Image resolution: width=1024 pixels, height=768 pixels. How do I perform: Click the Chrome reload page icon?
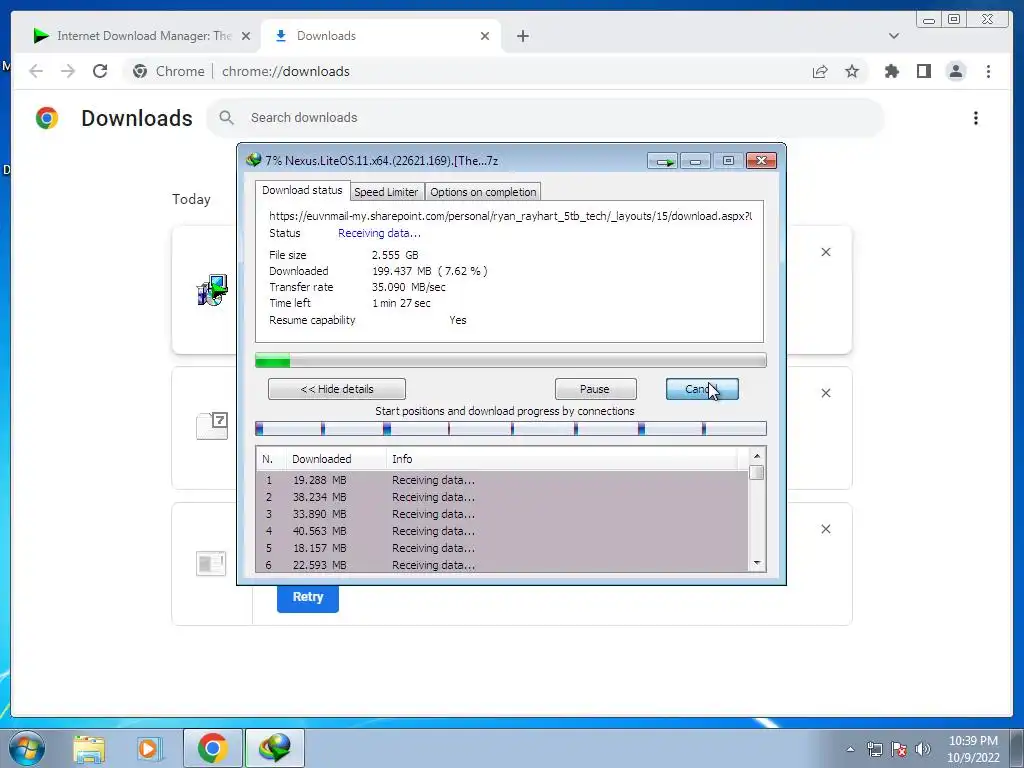point(100,71)
